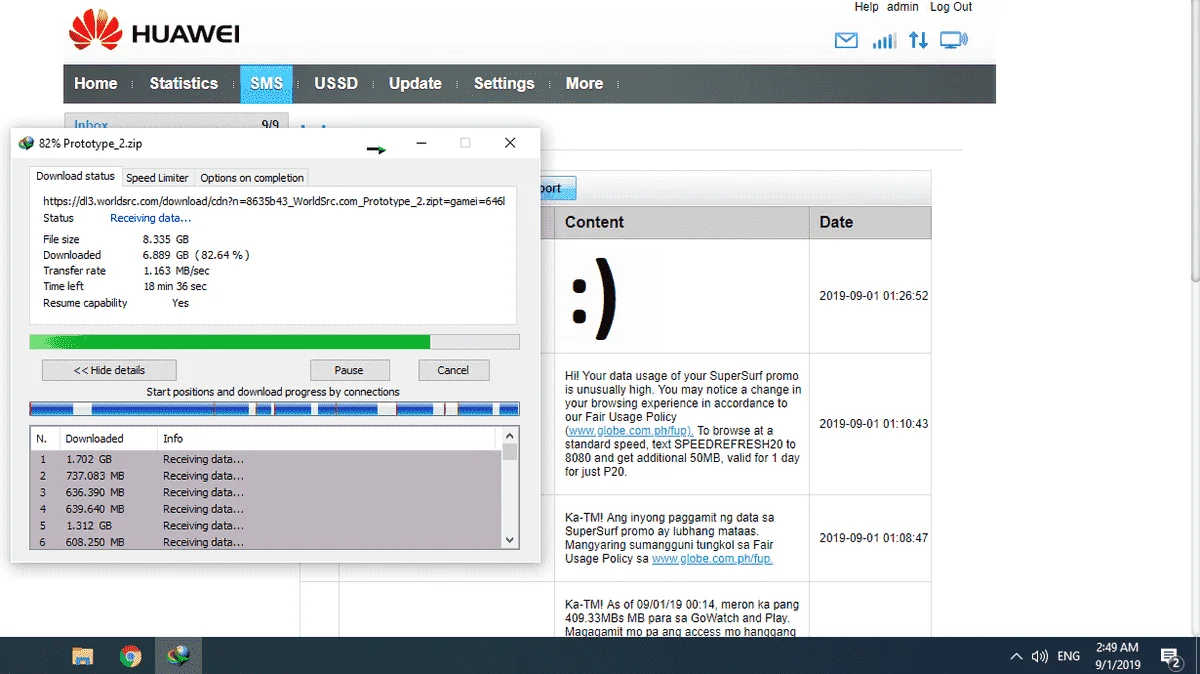Click the N. column header
This screenshot has height=674, width=1200.
pyautogui.click(x=45, y=438)
